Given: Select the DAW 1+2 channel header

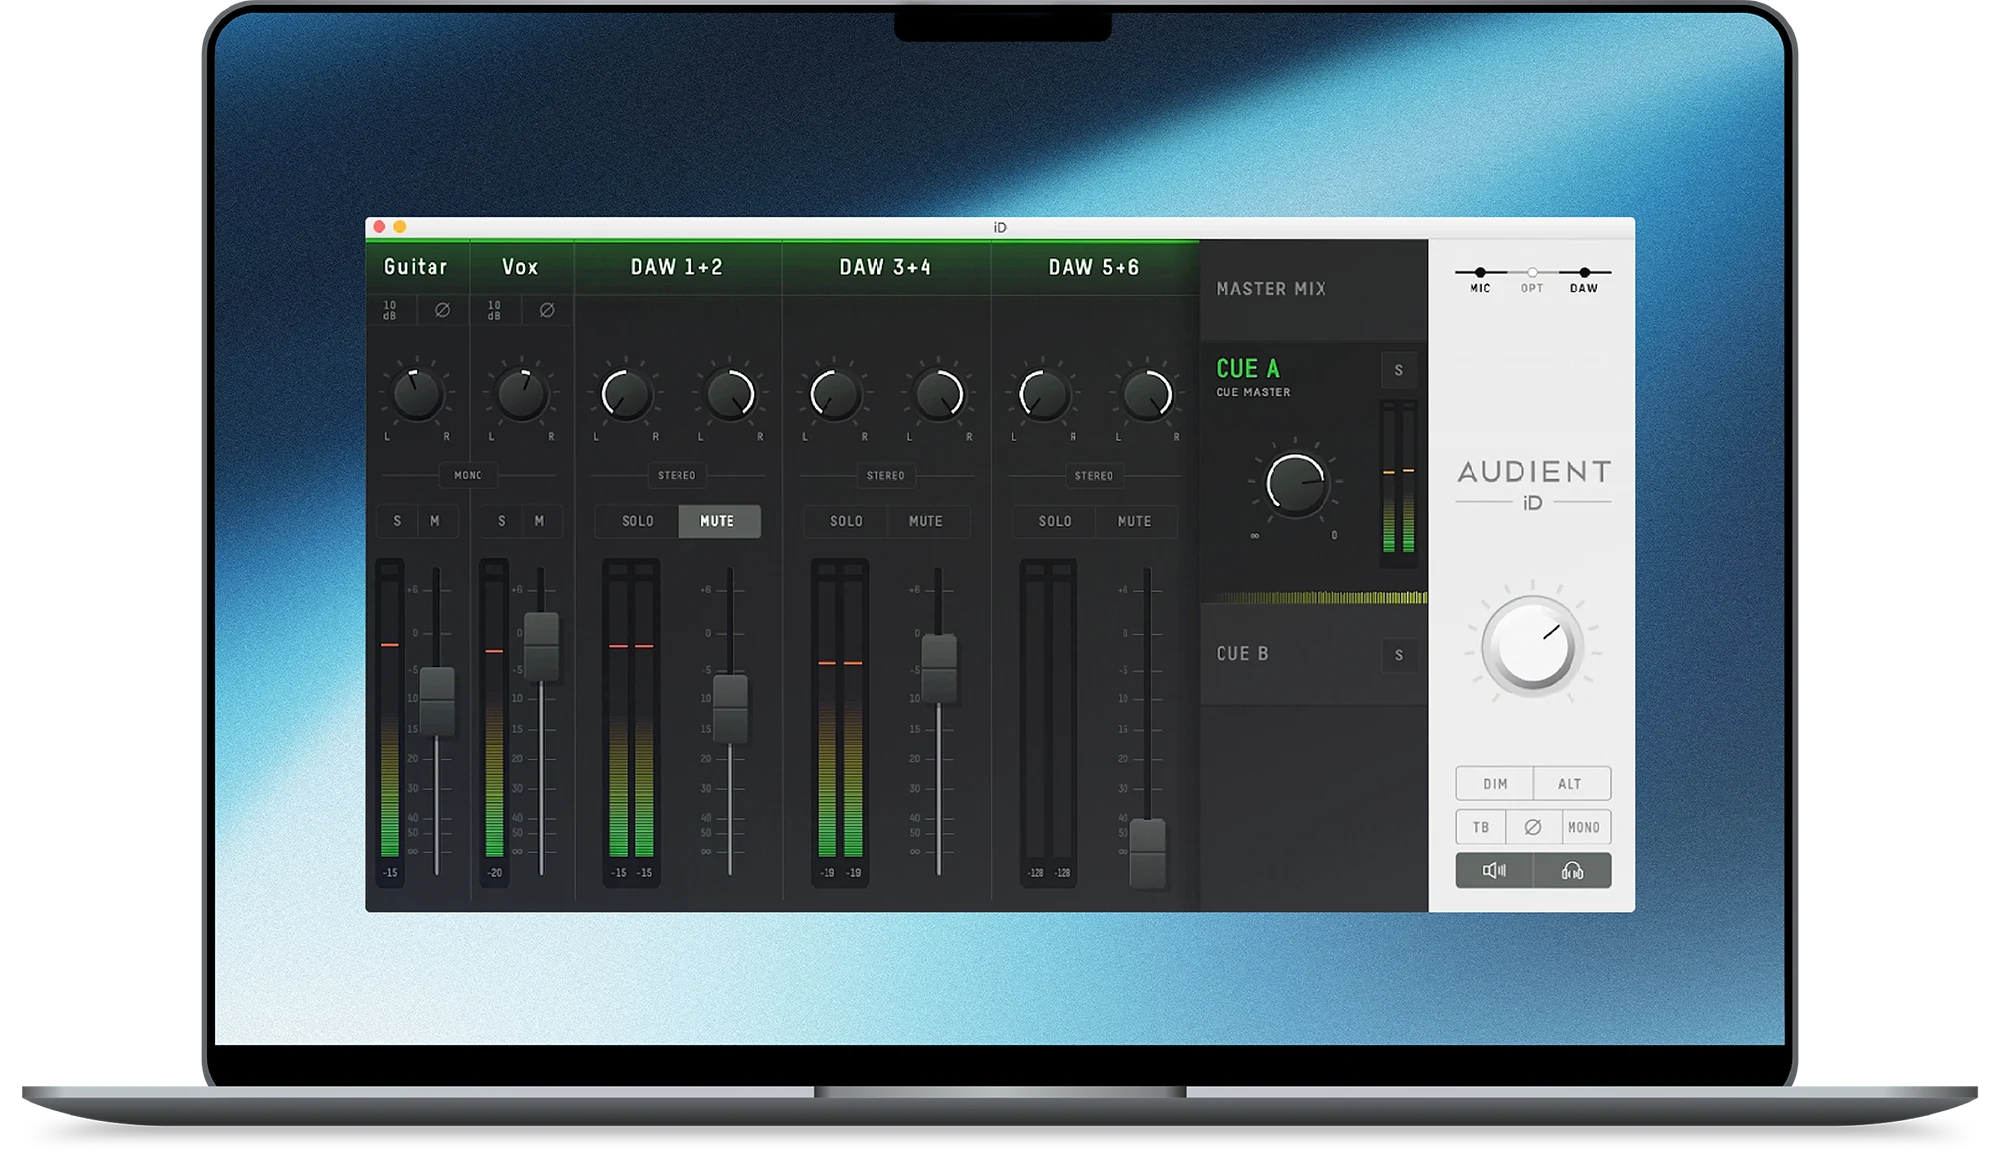Looking at the screenshot, I should point(677,267).
